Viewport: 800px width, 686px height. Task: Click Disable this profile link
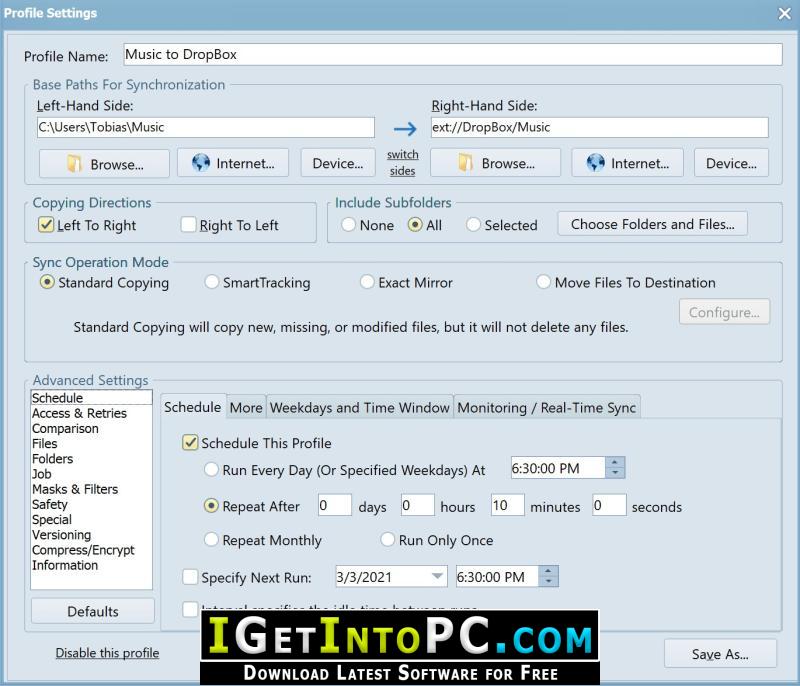pyautogui.click(x=107, y=653)
